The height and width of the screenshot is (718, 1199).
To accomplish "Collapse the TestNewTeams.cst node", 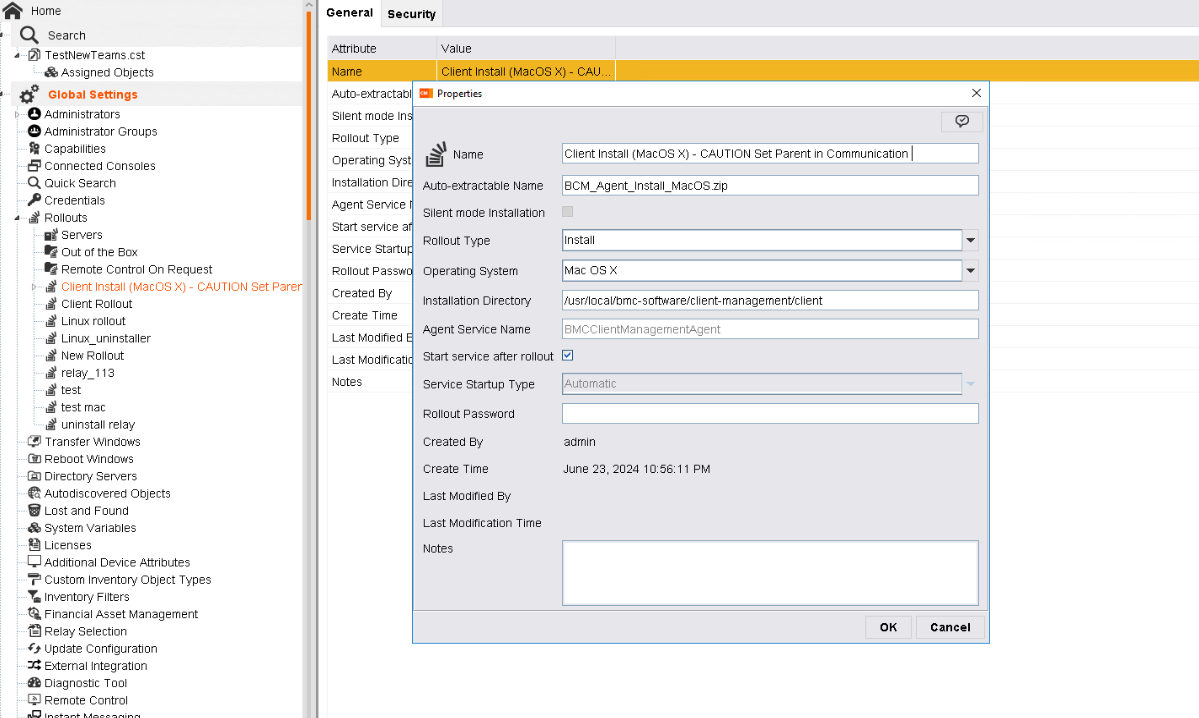I will click(17, 55).
